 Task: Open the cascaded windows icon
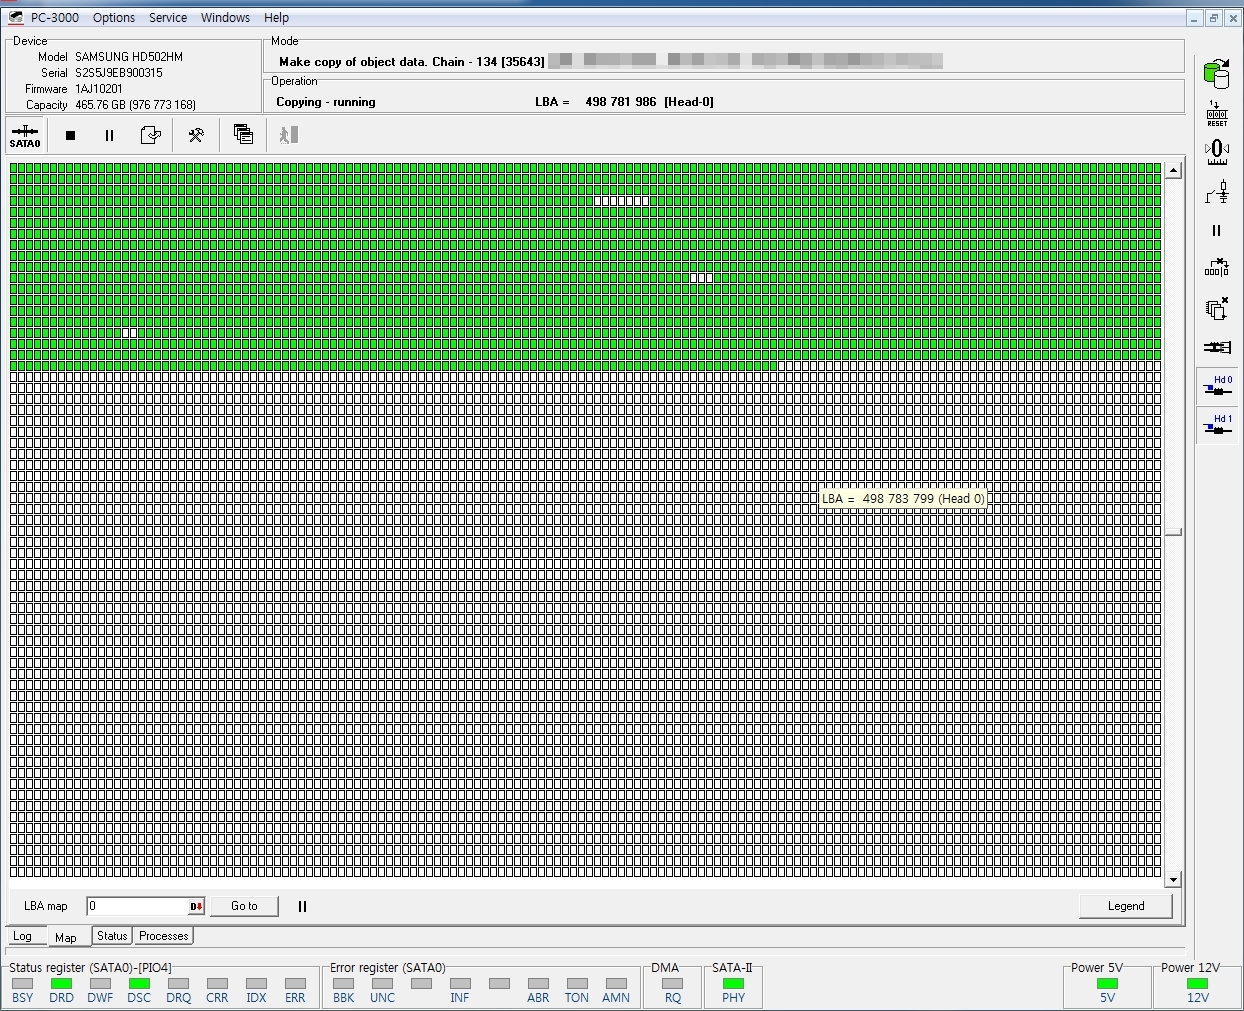pyautogui.click(x=243, y=134)
